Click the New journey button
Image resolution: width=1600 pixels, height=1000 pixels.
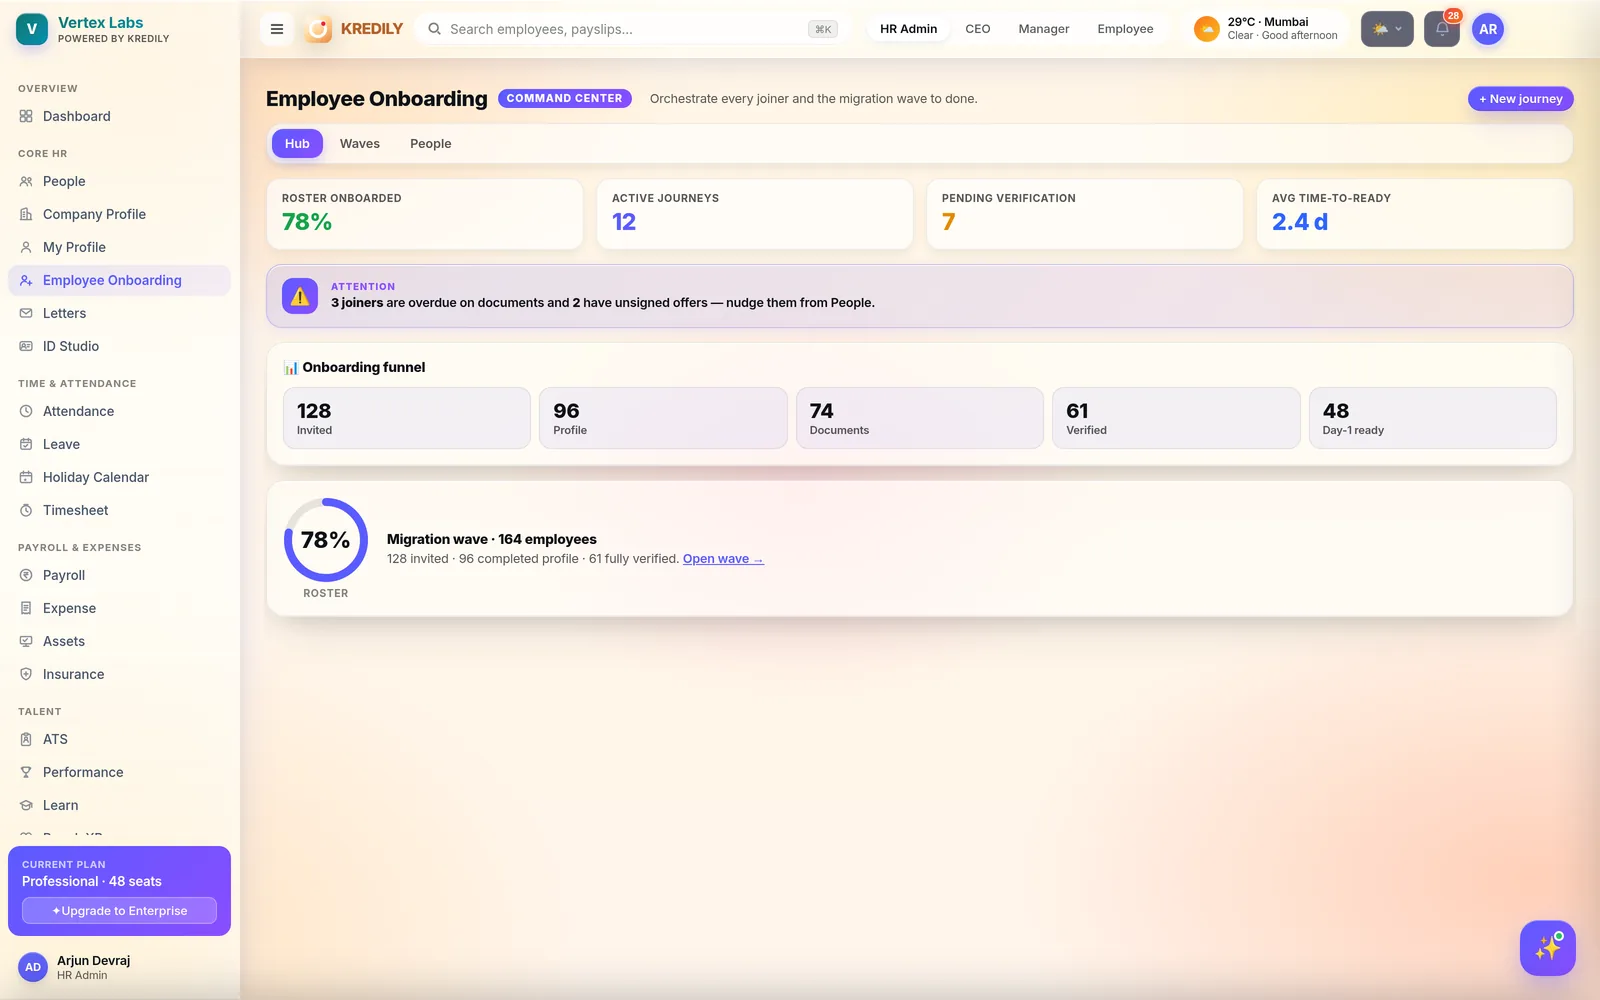tap(1521, 99)
